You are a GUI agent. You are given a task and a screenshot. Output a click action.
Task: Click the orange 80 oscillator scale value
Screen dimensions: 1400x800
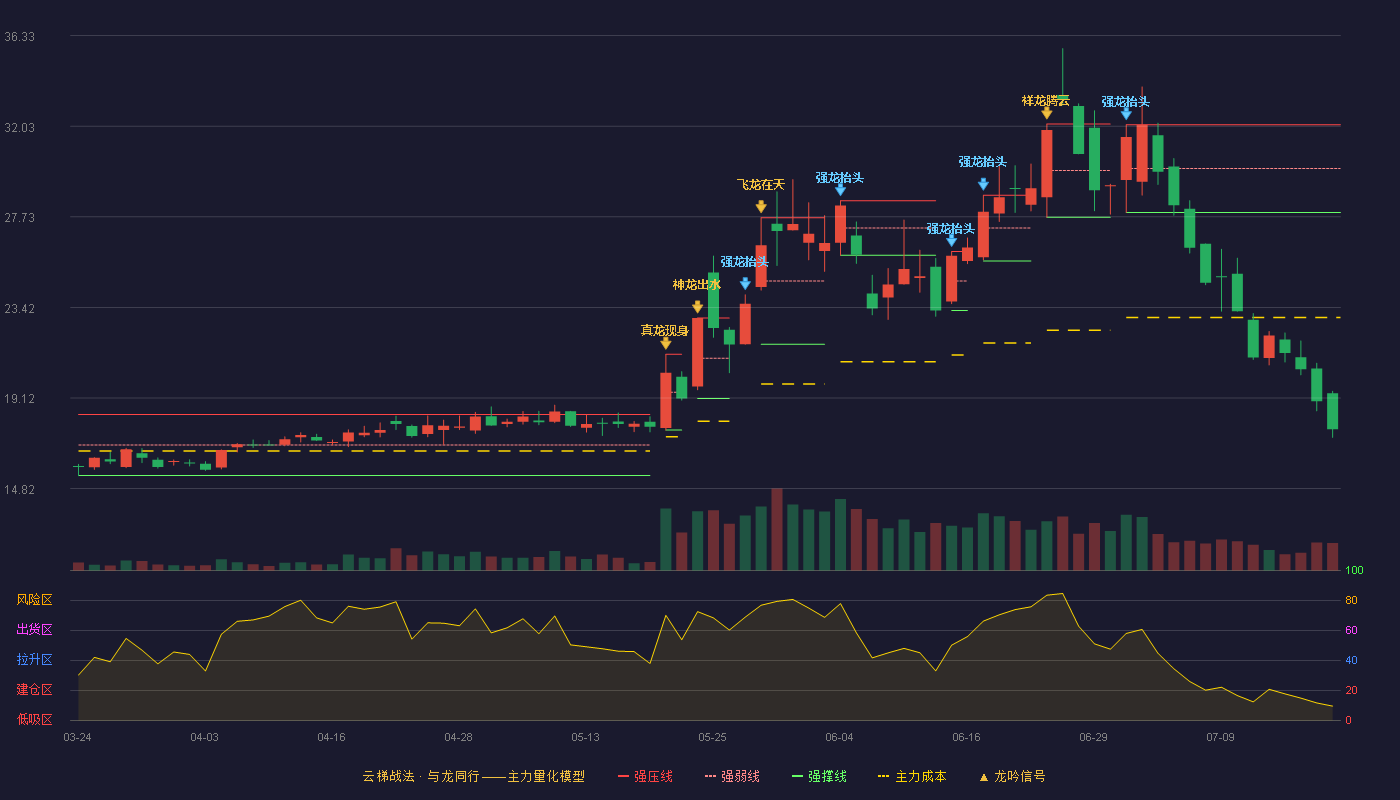pos(1351,600)
